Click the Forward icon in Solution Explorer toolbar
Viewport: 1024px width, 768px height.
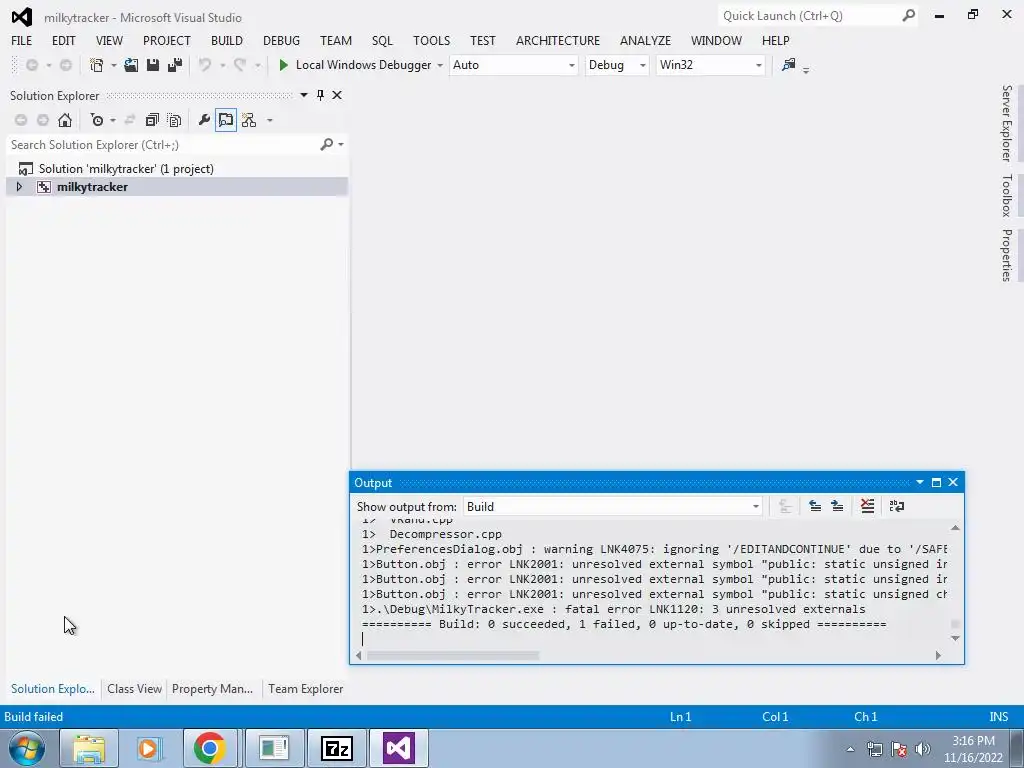43,120
